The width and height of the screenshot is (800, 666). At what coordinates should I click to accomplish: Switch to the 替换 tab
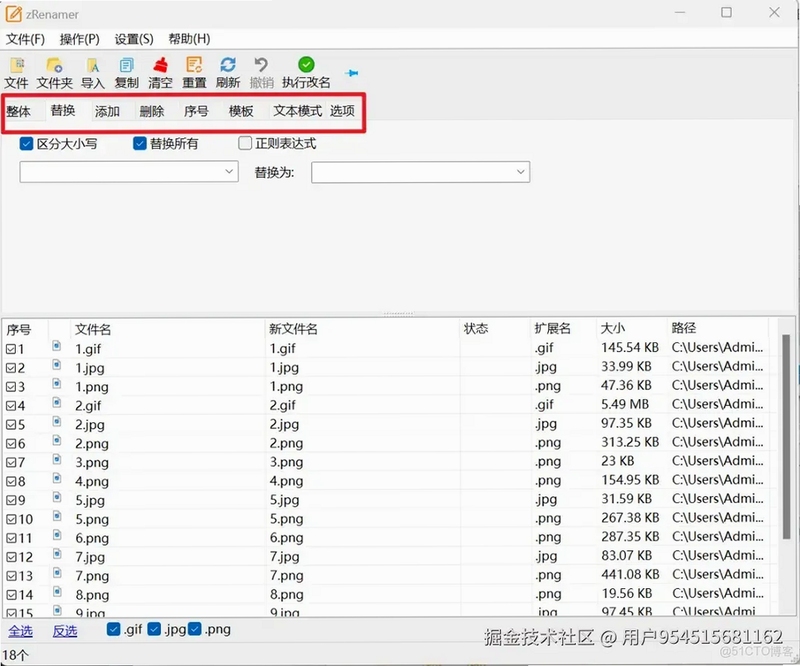pyautogui.click(x=63, y=110)
